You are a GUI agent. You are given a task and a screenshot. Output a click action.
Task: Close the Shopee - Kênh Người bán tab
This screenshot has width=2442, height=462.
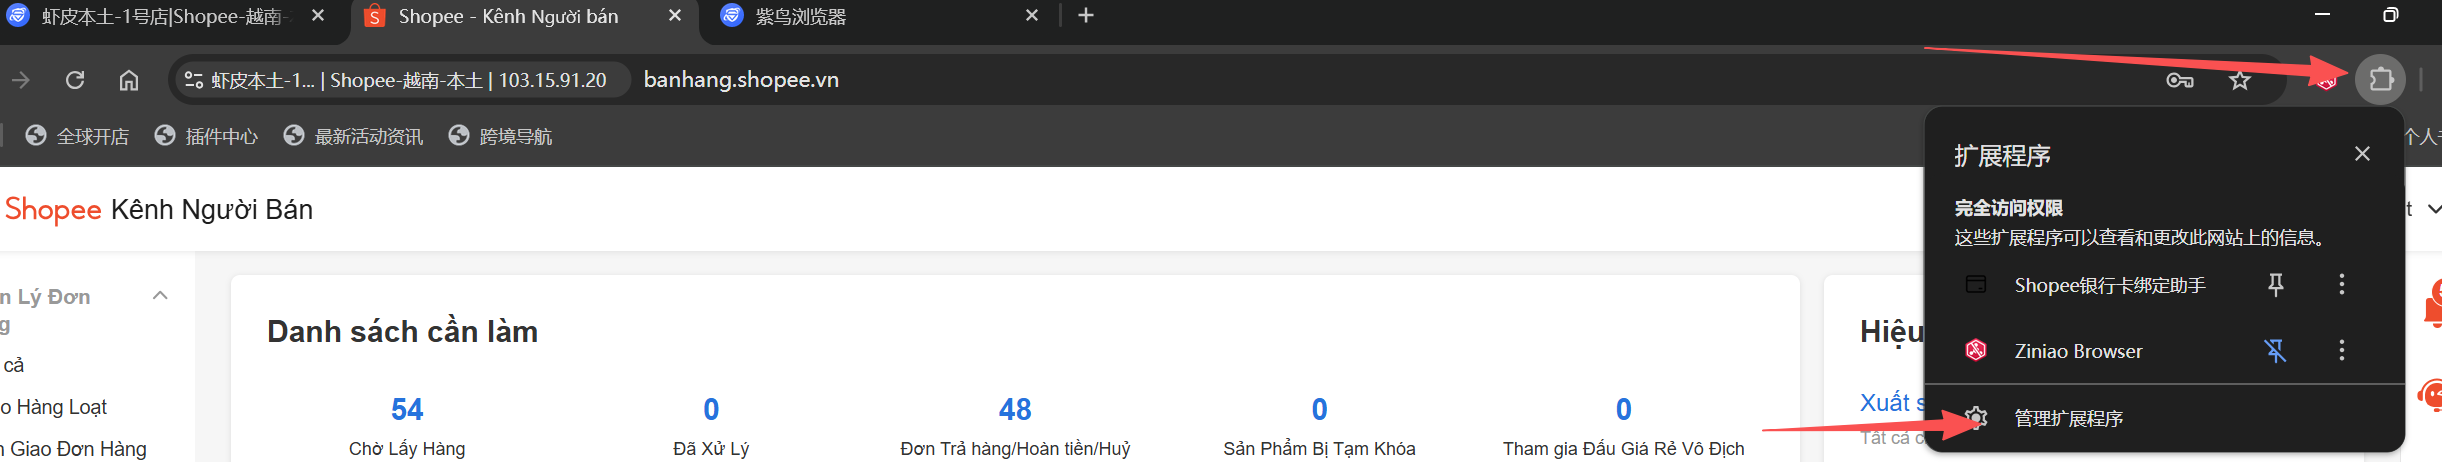tap(675, 16)
